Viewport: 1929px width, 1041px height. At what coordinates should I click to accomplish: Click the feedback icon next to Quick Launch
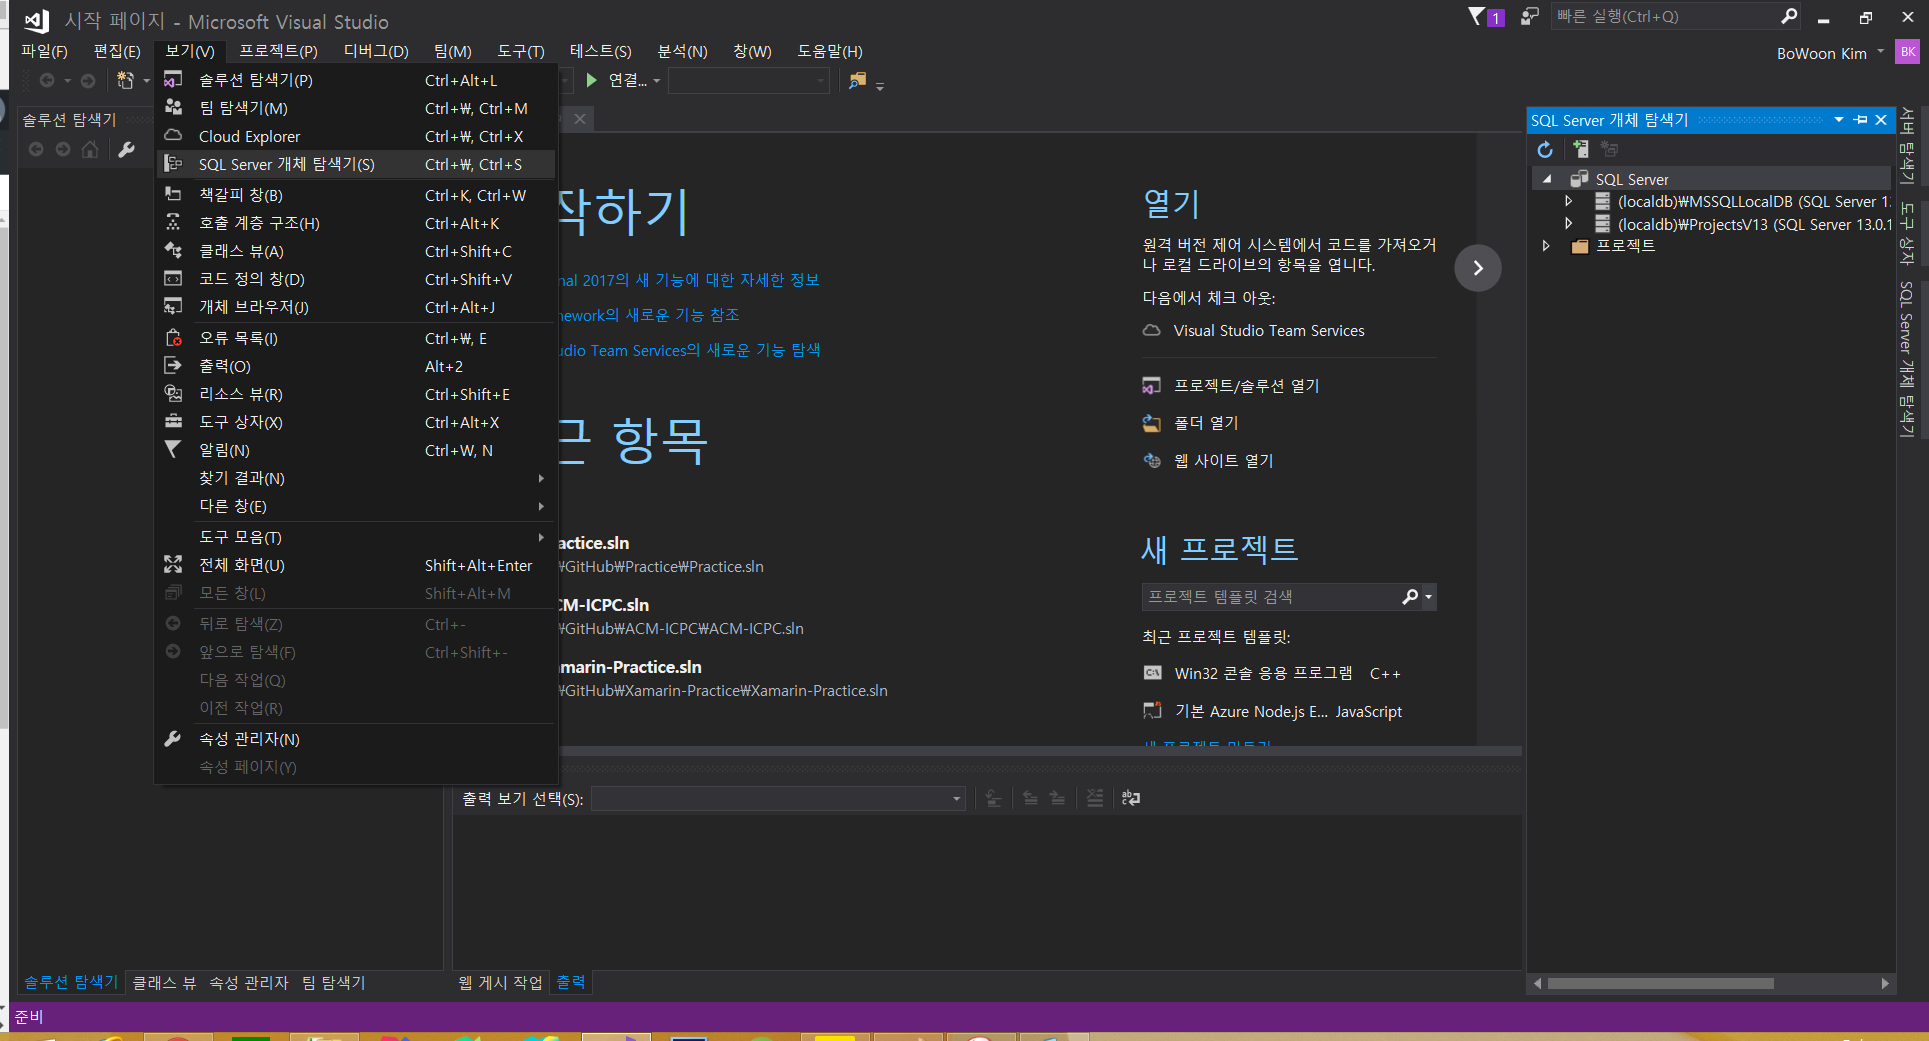1529,16
